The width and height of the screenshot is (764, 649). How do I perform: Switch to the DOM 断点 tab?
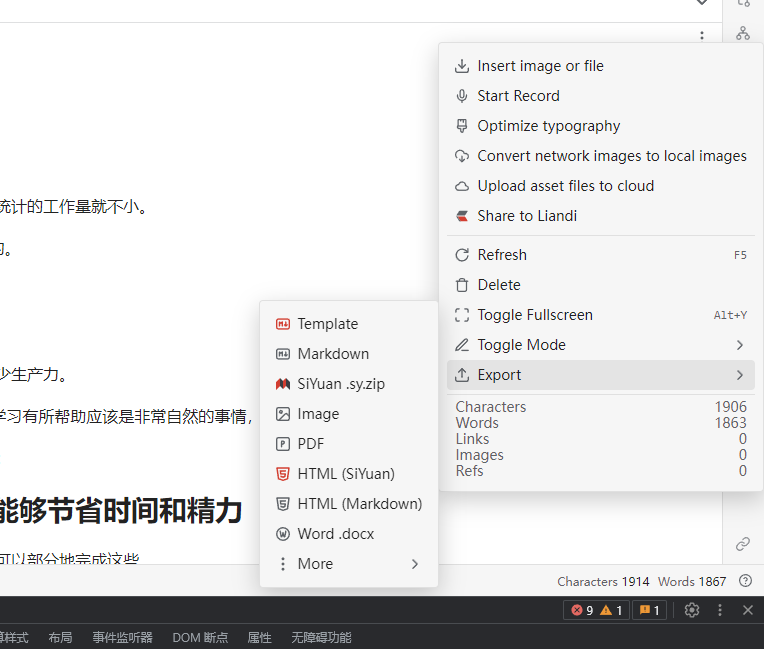pos(200,637)
